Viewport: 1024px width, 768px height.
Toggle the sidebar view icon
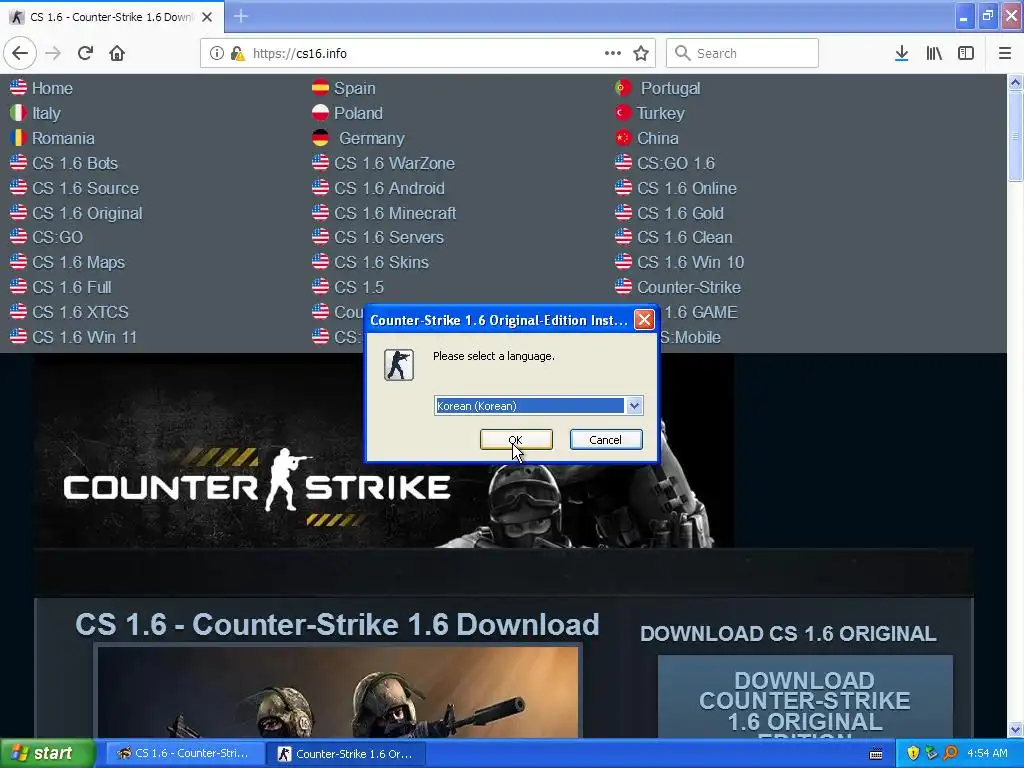point(966,54)
